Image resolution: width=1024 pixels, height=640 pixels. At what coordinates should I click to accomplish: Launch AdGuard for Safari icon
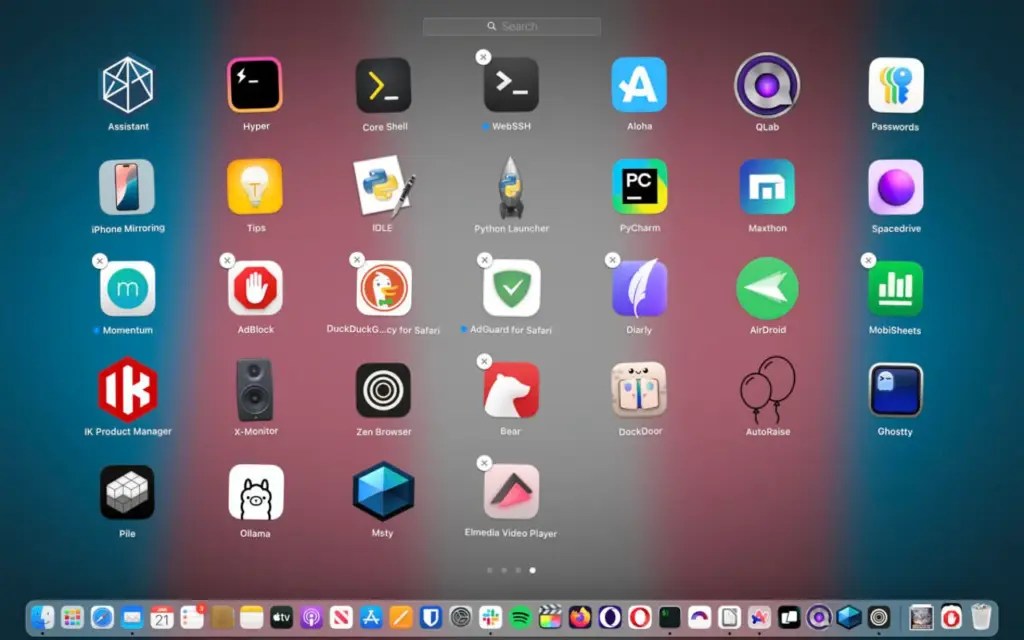[511, 288]
